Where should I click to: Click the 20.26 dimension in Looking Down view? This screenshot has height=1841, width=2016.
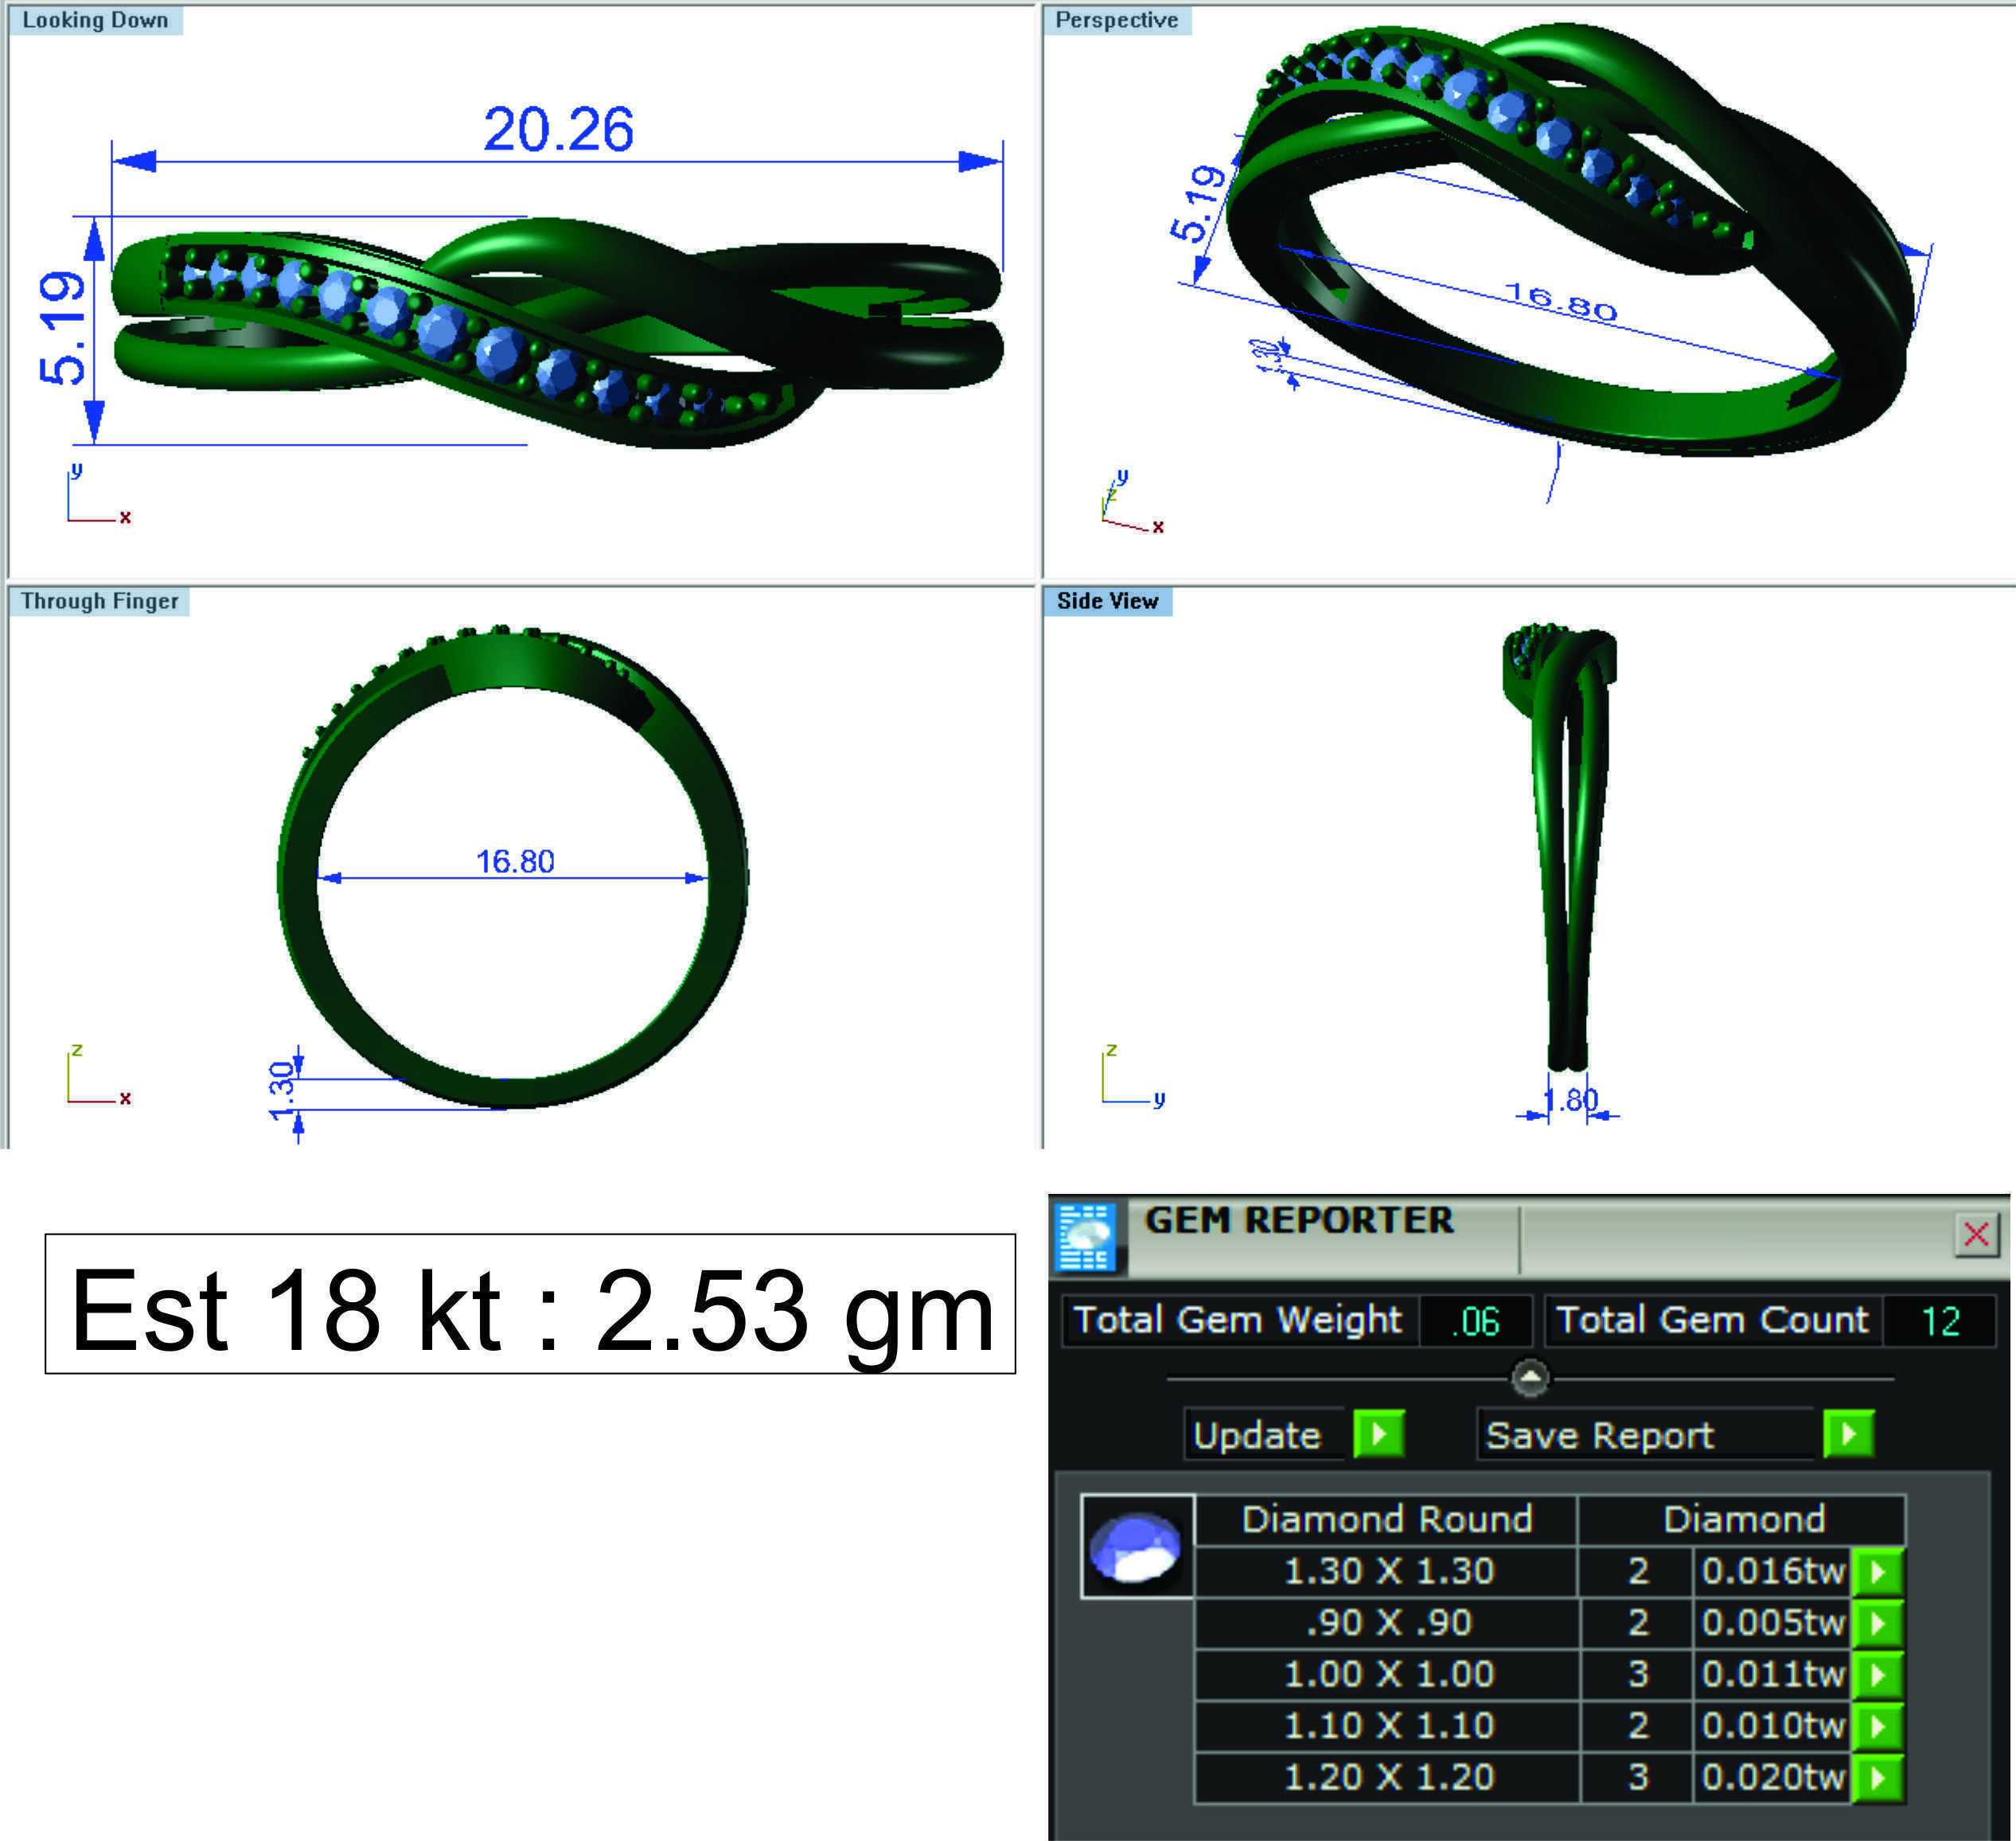558,129
